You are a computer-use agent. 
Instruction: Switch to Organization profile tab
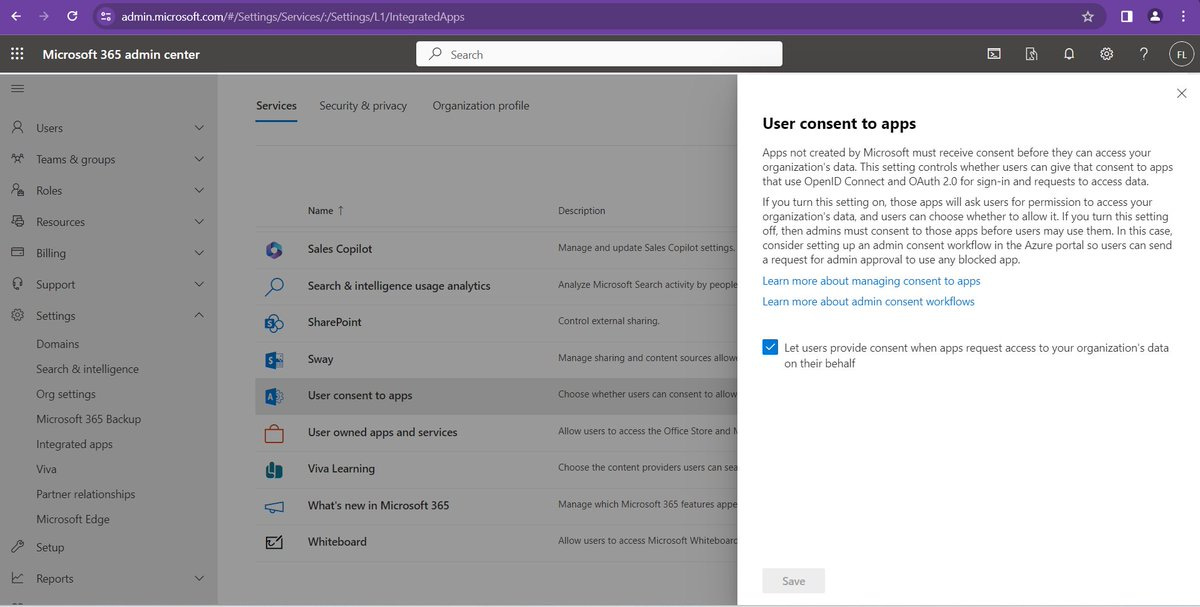tap(481, 106)
